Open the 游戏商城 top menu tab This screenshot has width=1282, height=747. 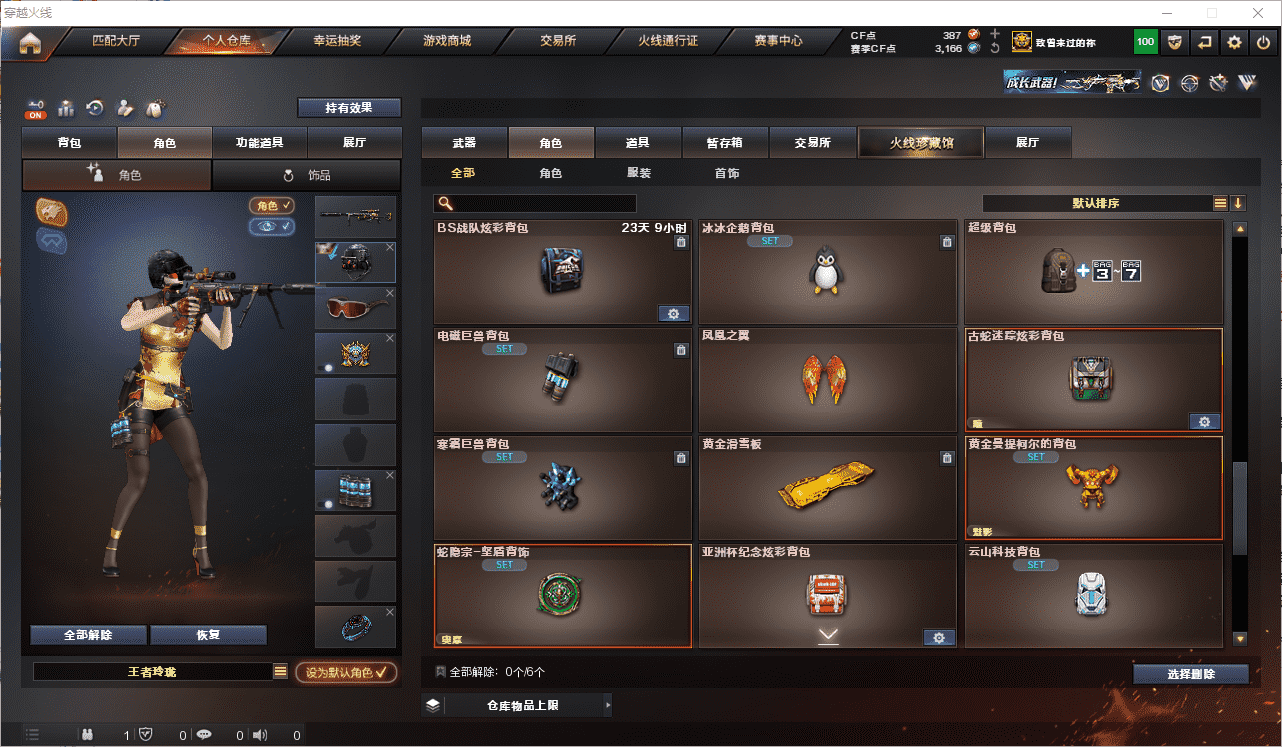pos(447,41)
